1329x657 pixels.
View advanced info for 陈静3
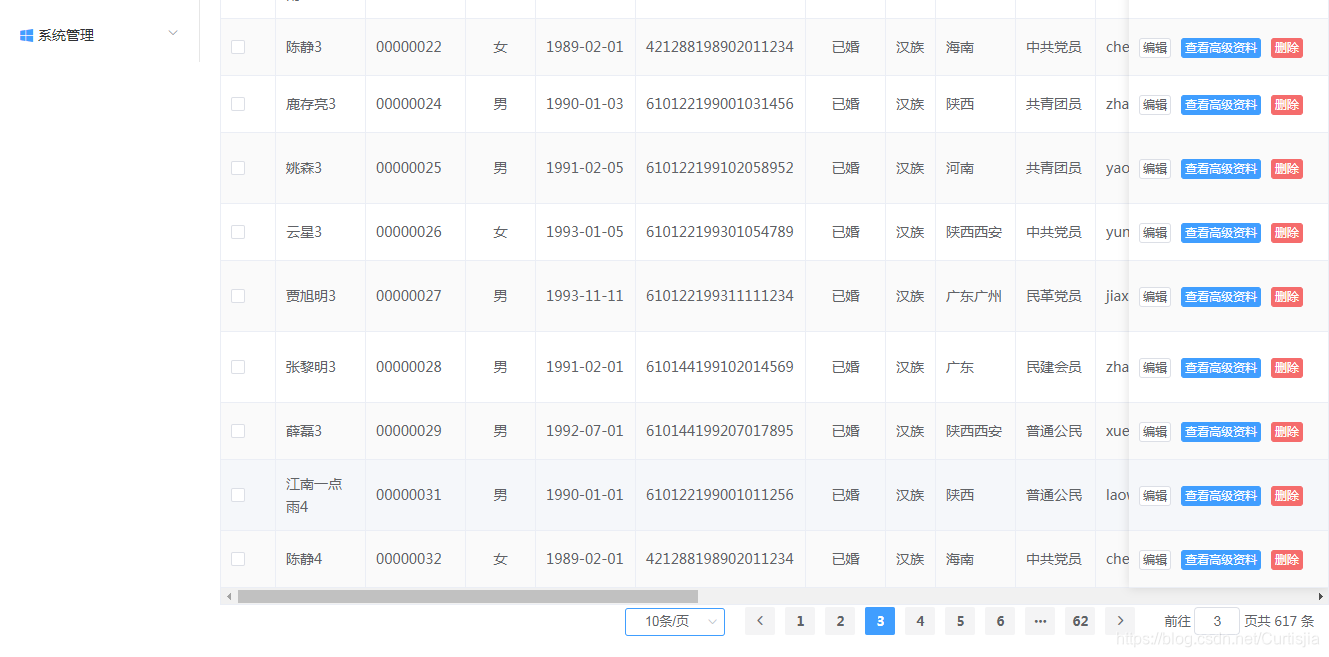coord(1221,47)
